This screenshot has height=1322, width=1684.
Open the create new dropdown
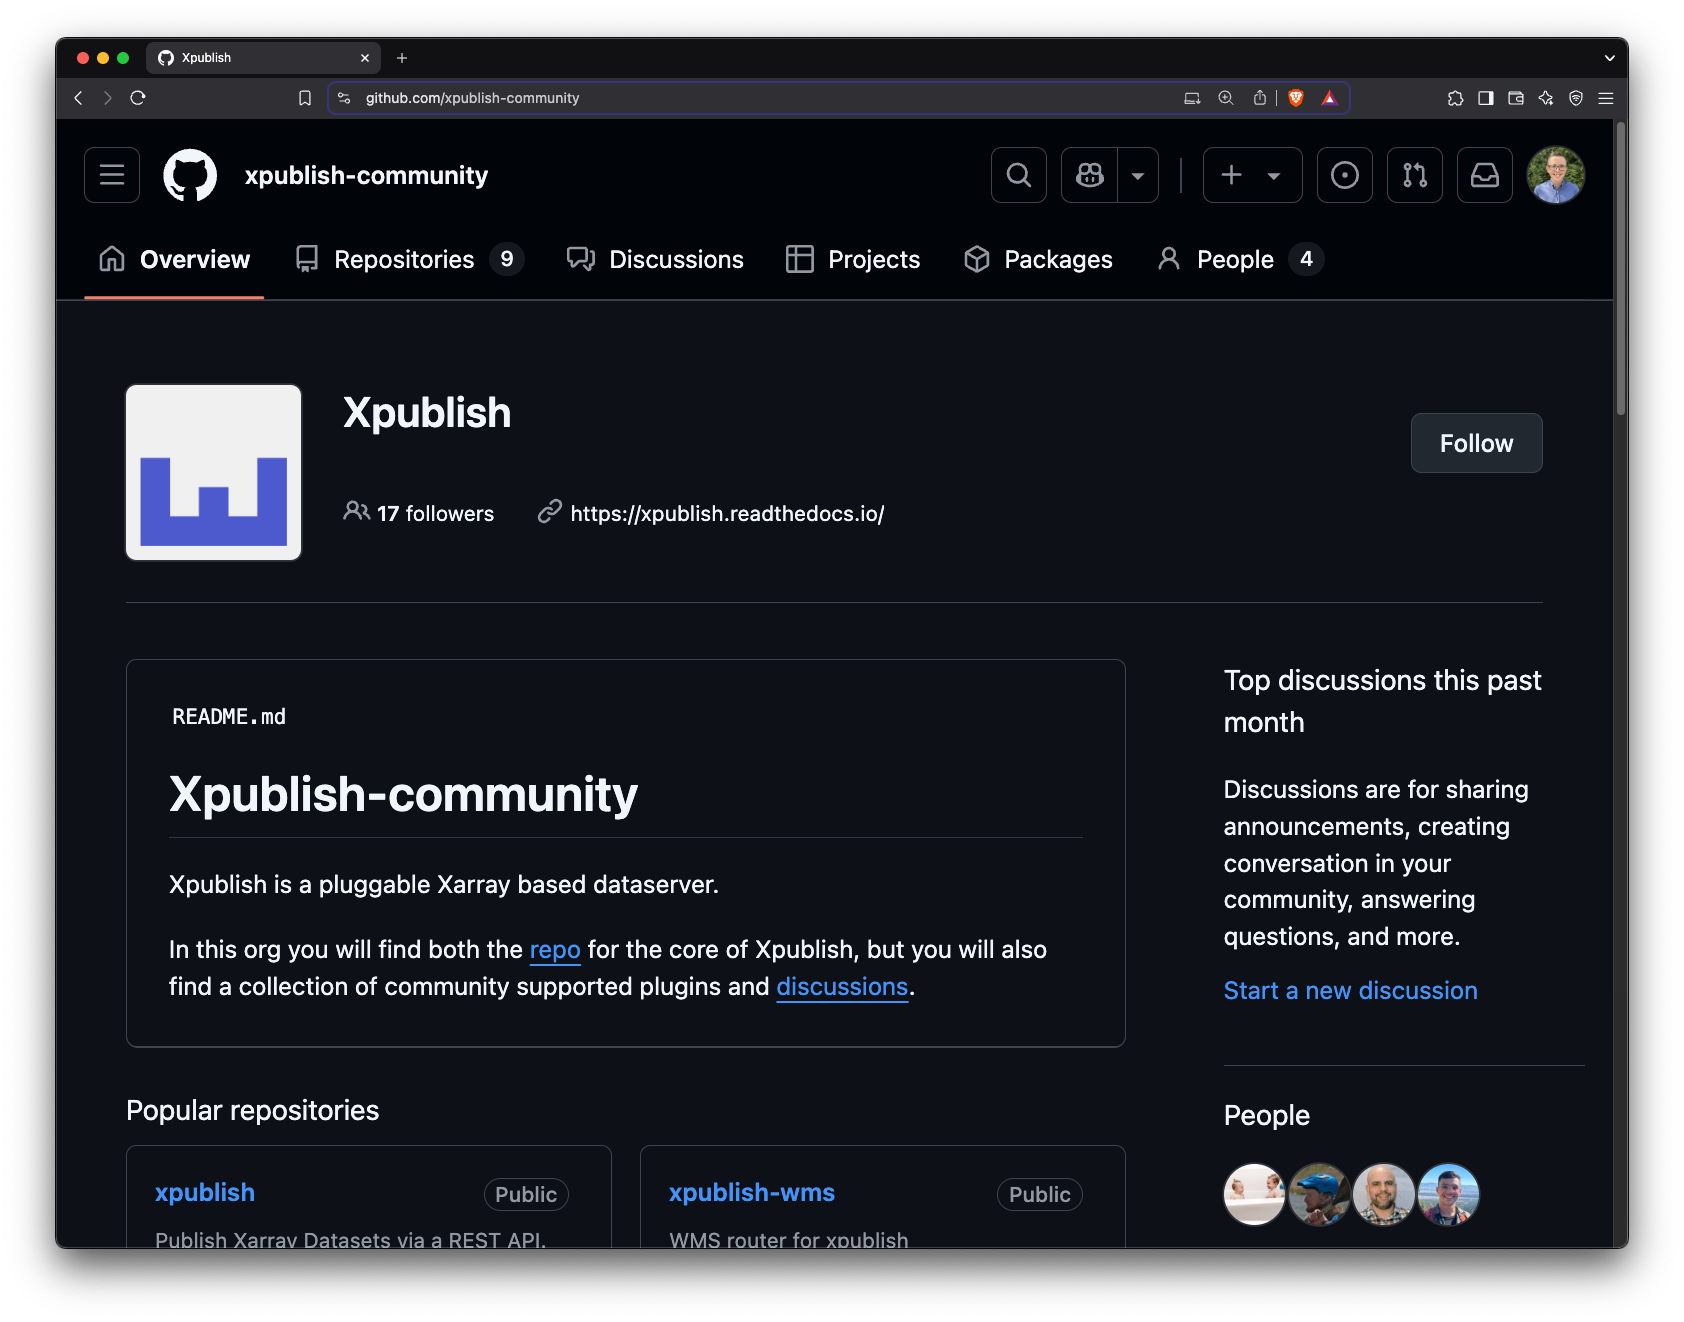click(1251, 175)
